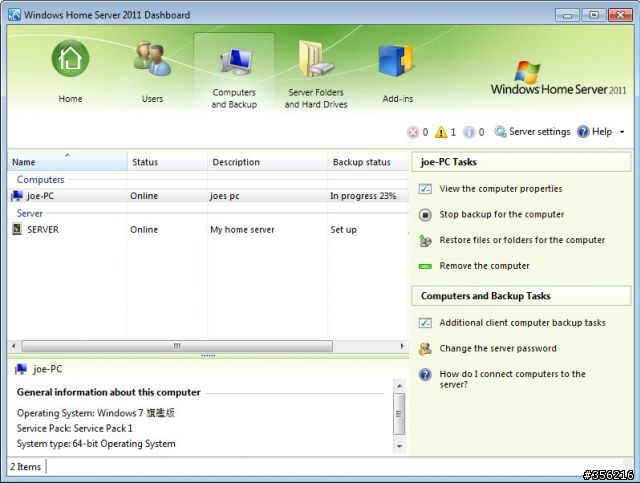Click the change server password icon
Viewport: 640px width, 483px height.
425,349
